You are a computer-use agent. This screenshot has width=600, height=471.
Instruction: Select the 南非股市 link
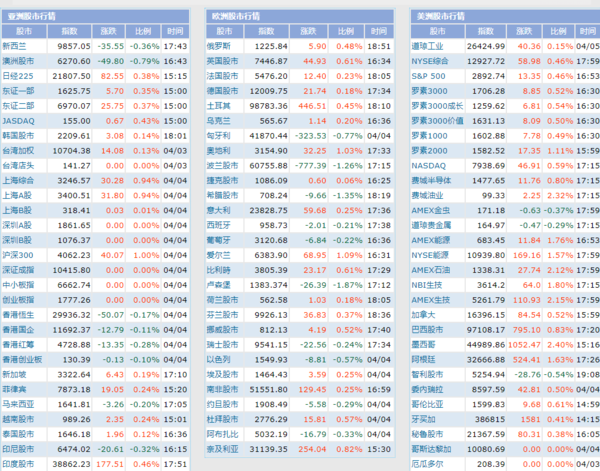click(223, 390)
